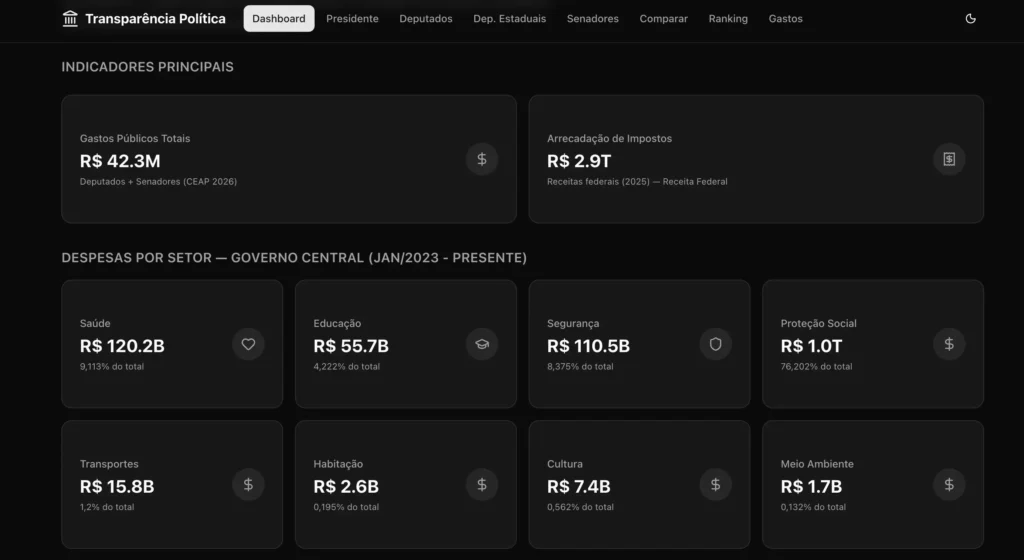
Task: Select the active Dashboard tab
Action: [279, 19]
